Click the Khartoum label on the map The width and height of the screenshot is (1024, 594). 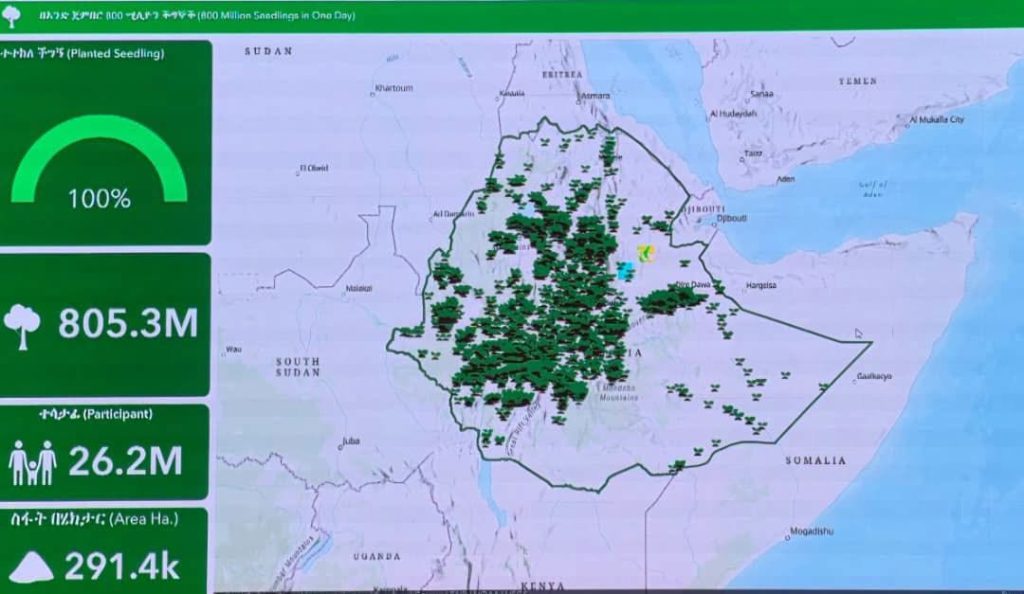click(x=394, y=88)
